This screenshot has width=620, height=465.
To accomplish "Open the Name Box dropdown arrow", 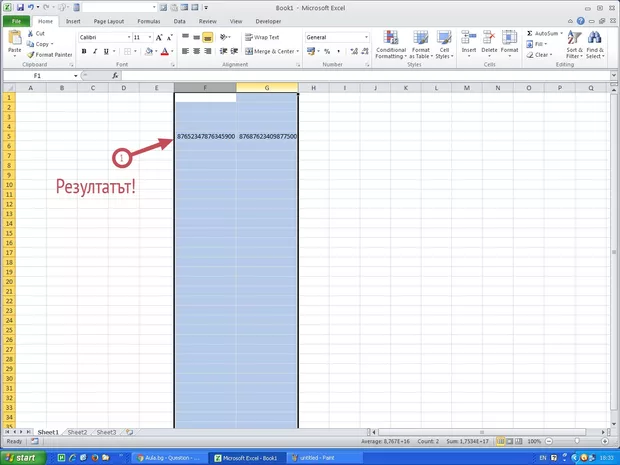I will click(75, 75).
